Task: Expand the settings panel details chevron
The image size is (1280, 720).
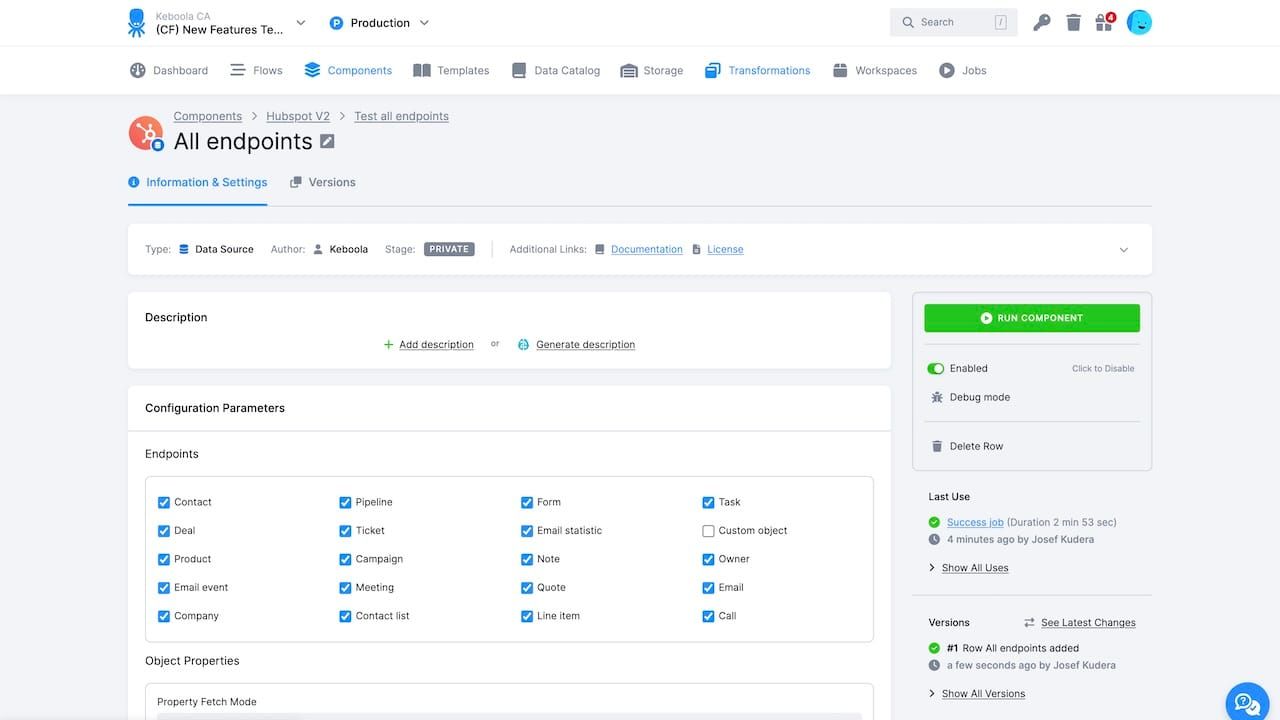Action: coord(1123,249)
